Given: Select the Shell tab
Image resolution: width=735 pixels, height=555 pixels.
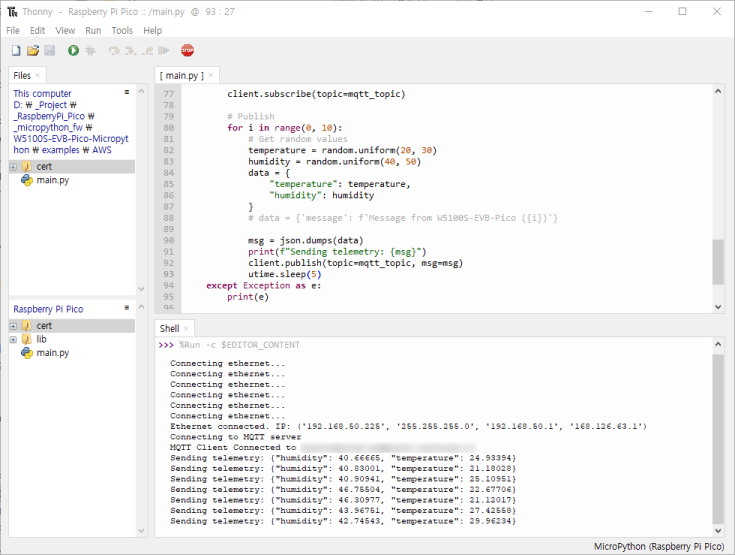Looking at the screenshot, I should 169,329.
